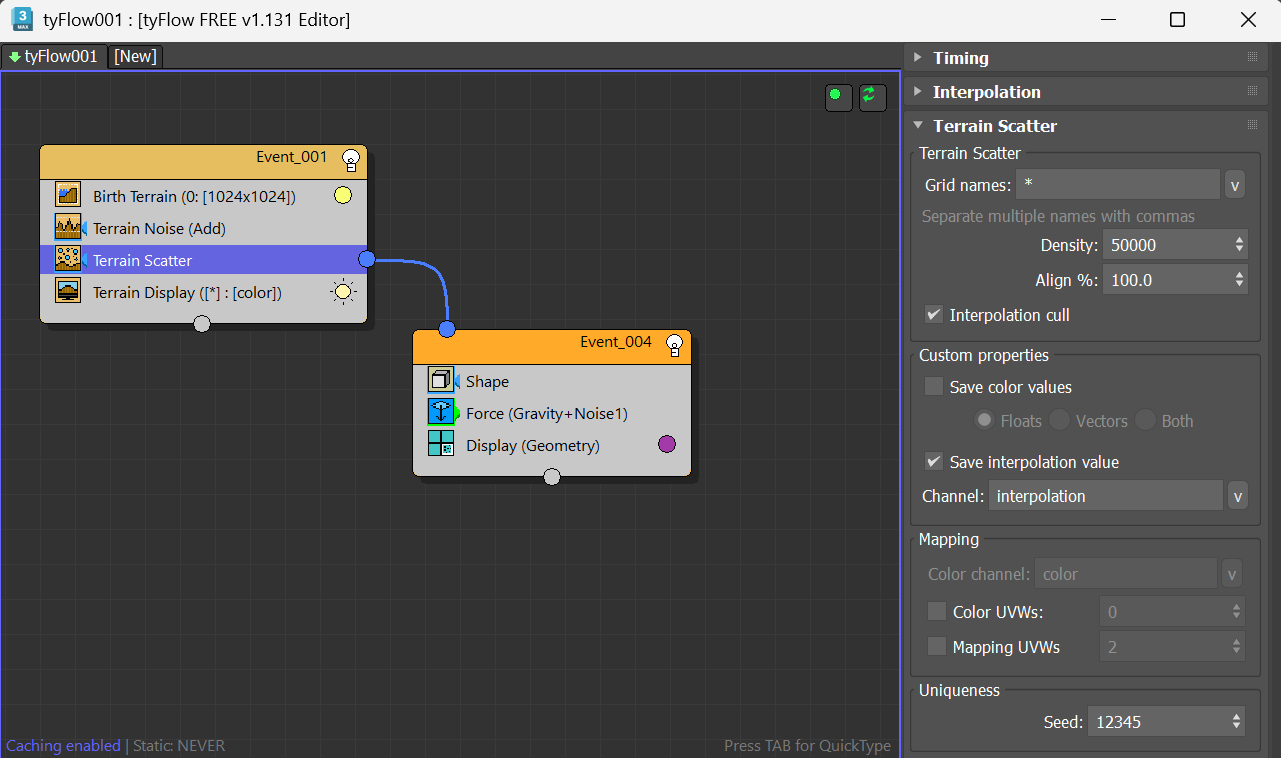Uncheck Save interpolation value
This screenshot has width=1281, height=758.
point(934,462)
